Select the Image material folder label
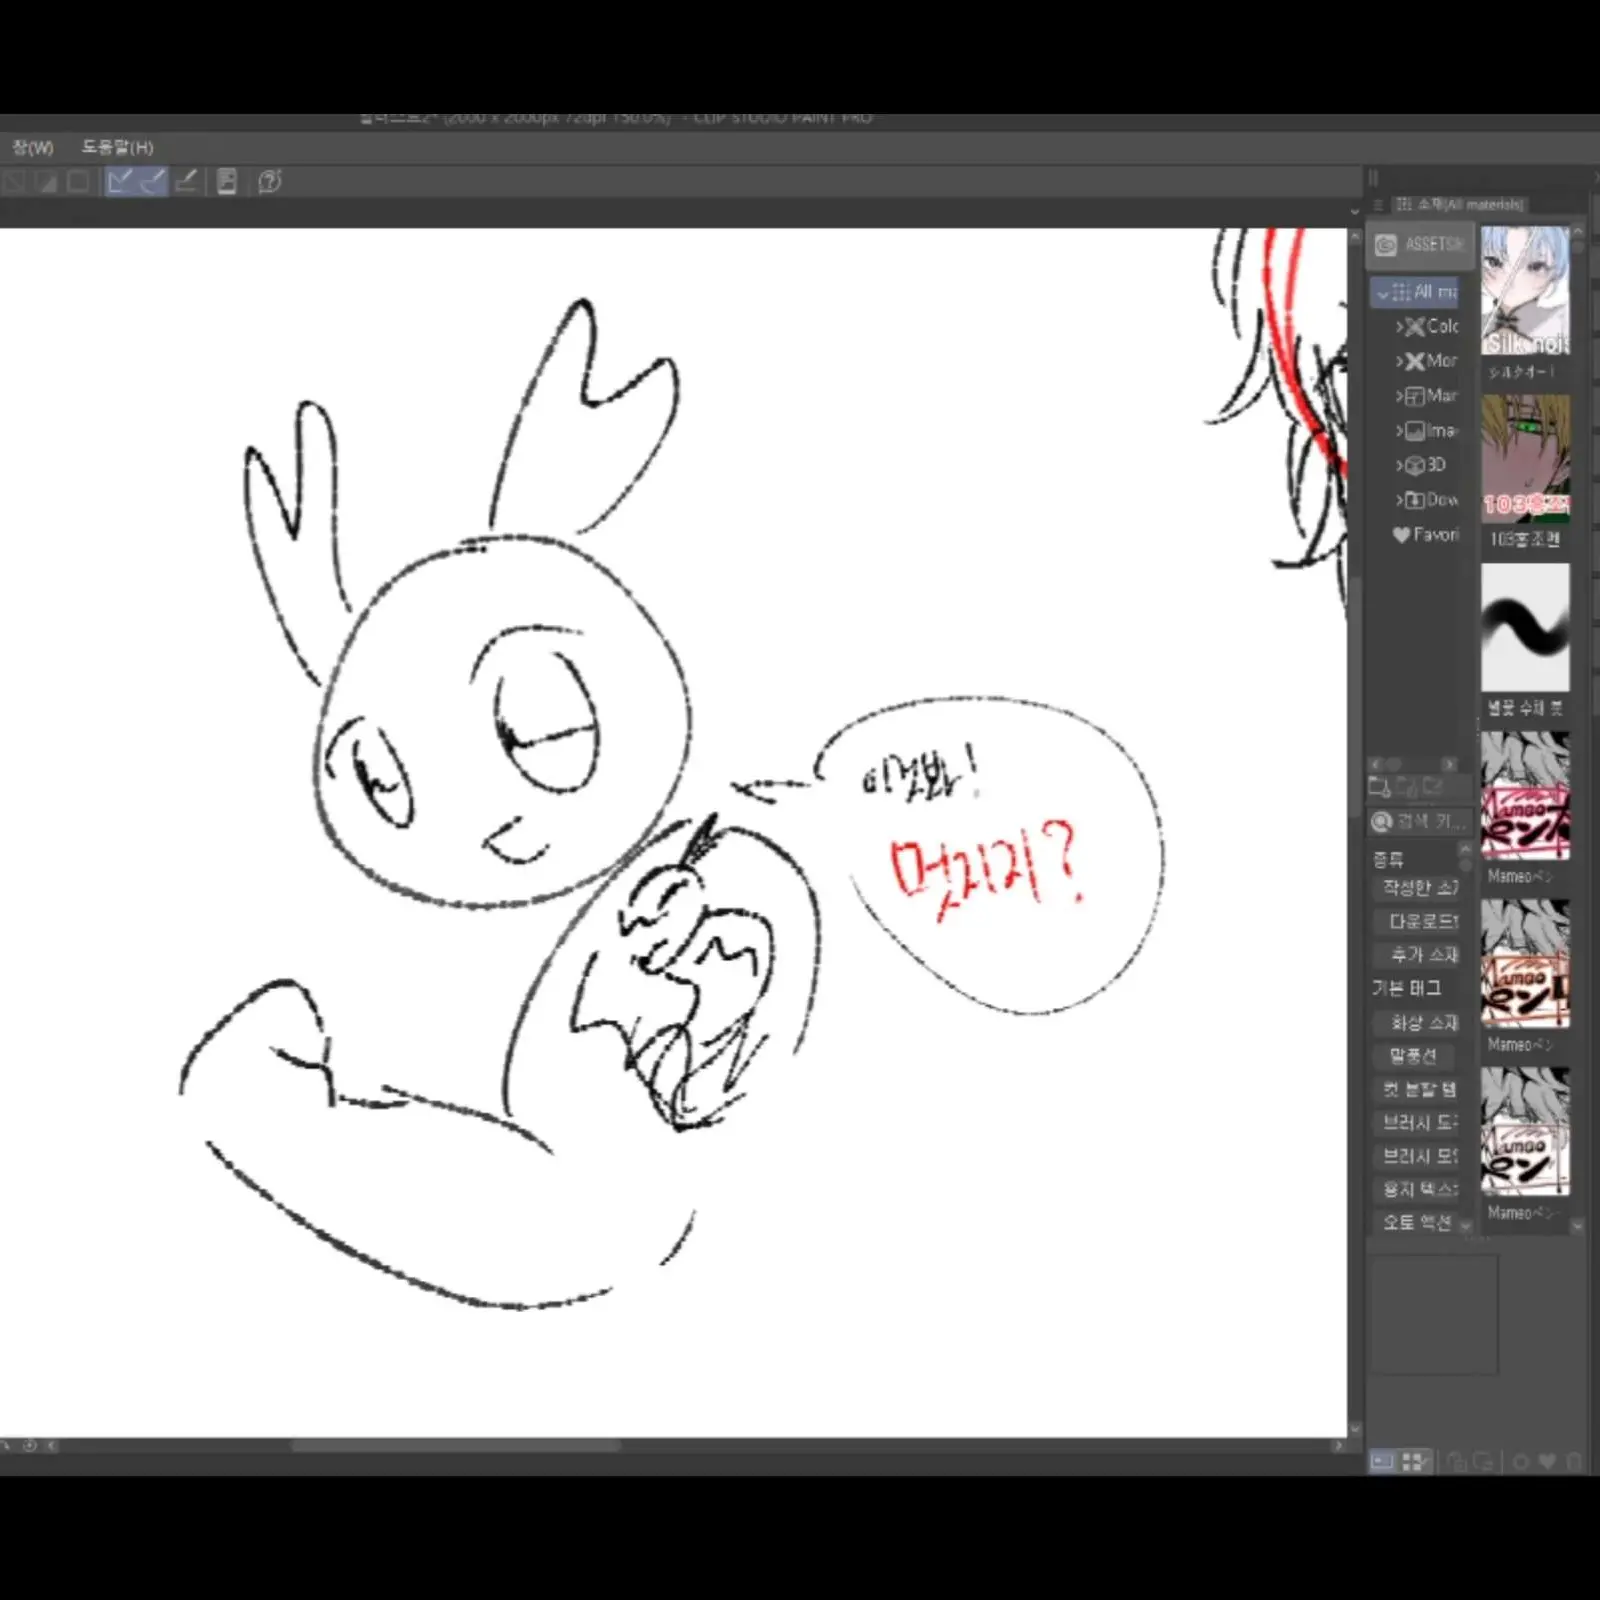 coord(1442,431)
